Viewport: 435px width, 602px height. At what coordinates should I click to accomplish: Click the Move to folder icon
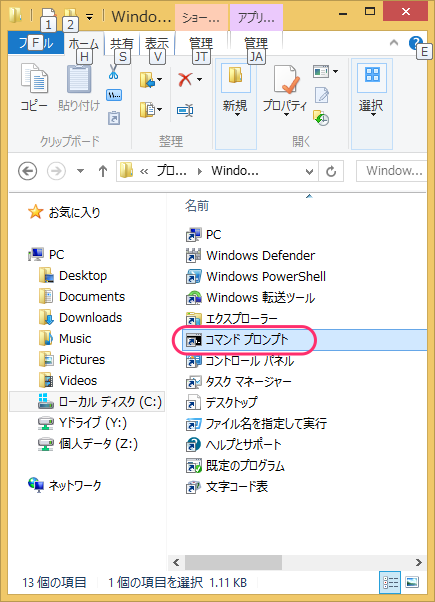[x=147, y=80]
